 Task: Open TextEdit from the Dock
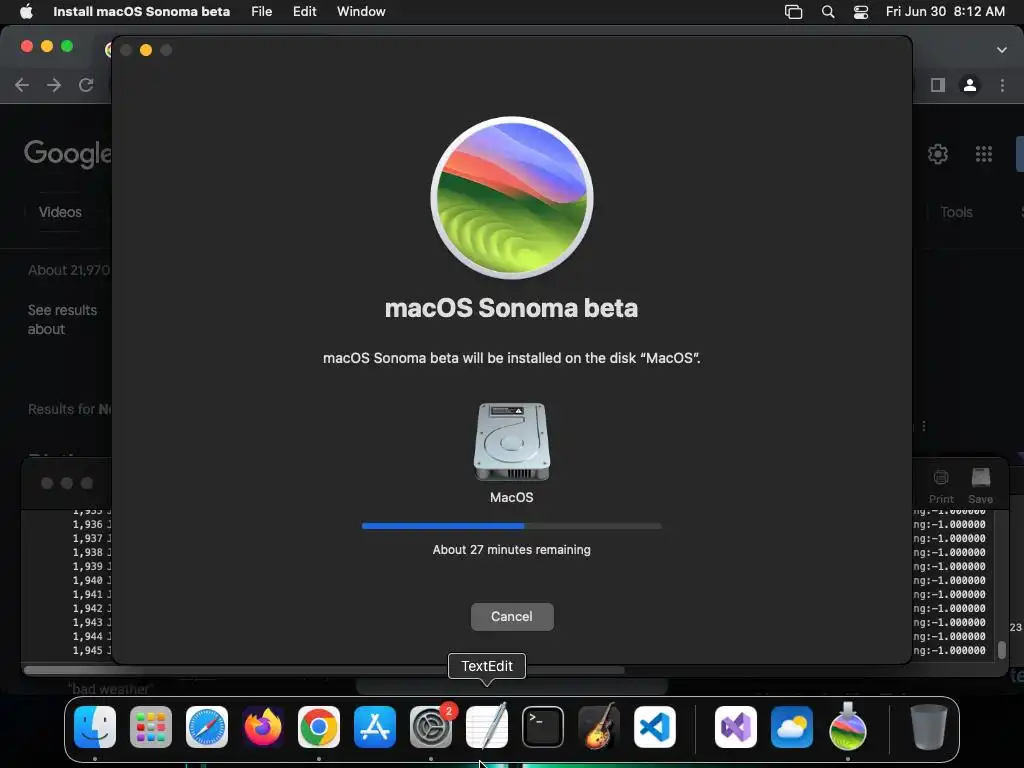coord(487,726)
